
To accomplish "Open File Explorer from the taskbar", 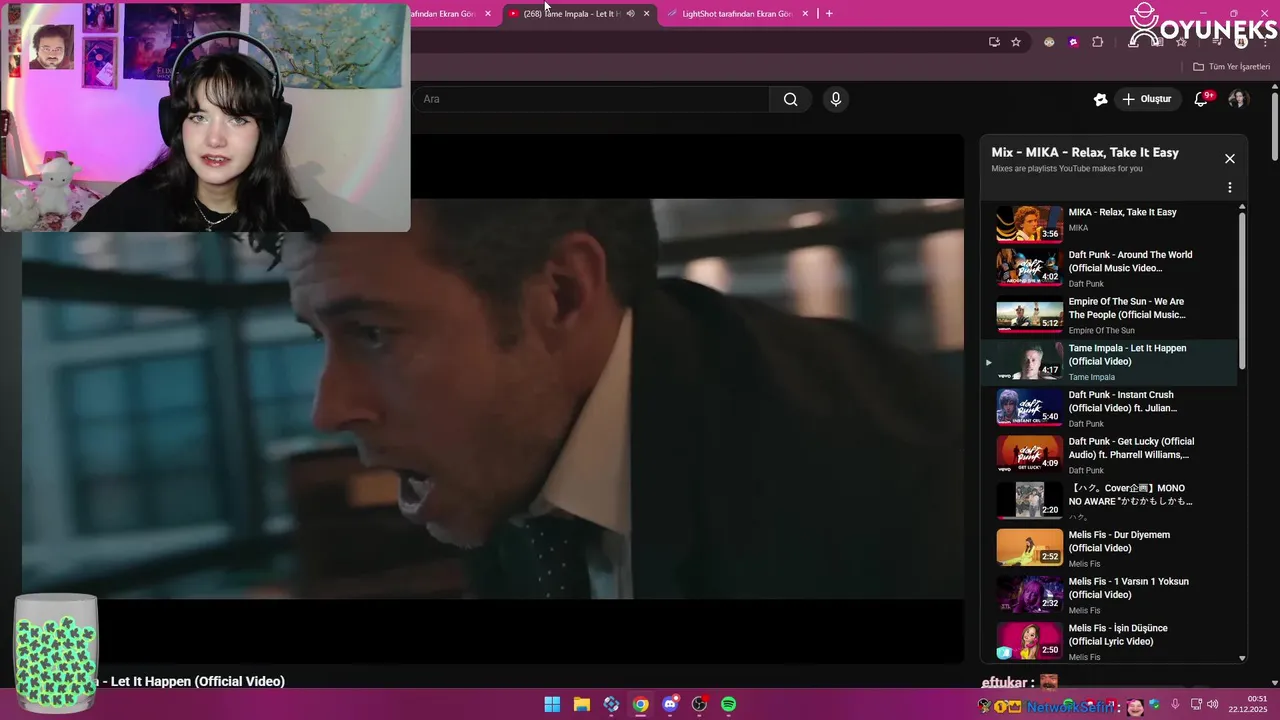I will click(581, 705).
